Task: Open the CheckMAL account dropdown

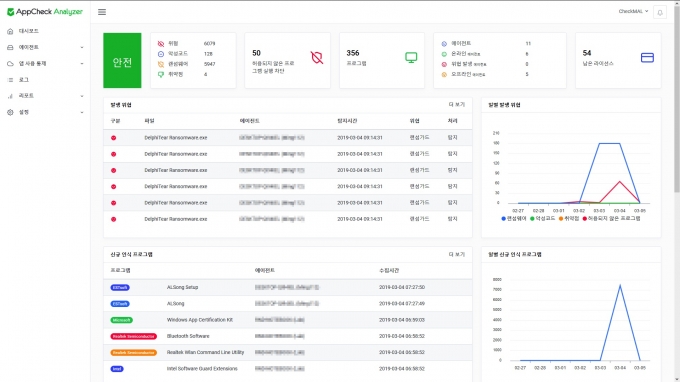Action: [x=633, y=12]
